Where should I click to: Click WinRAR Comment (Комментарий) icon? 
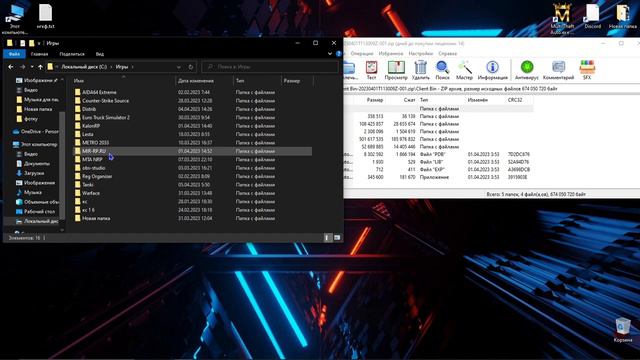click(558, 70)
